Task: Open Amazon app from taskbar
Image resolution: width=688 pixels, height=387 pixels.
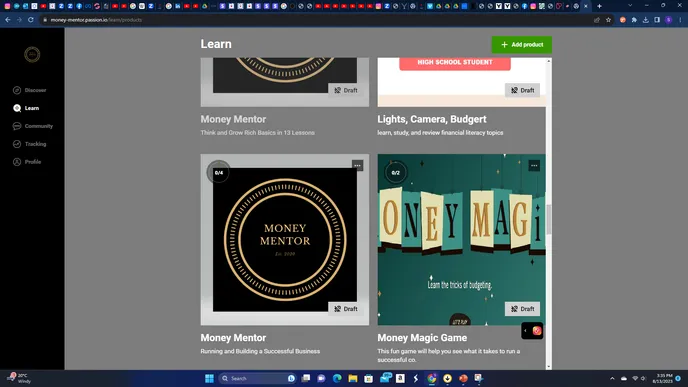Action: pos(400,378)
